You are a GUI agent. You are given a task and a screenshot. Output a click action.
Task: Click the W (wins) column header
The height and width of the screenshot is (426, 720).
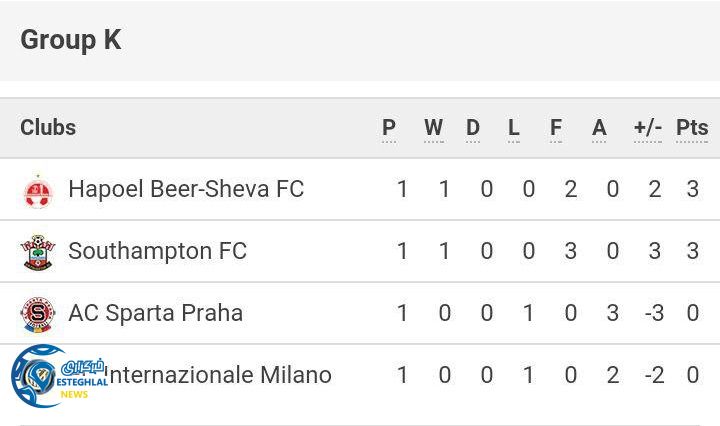[433, 128]
